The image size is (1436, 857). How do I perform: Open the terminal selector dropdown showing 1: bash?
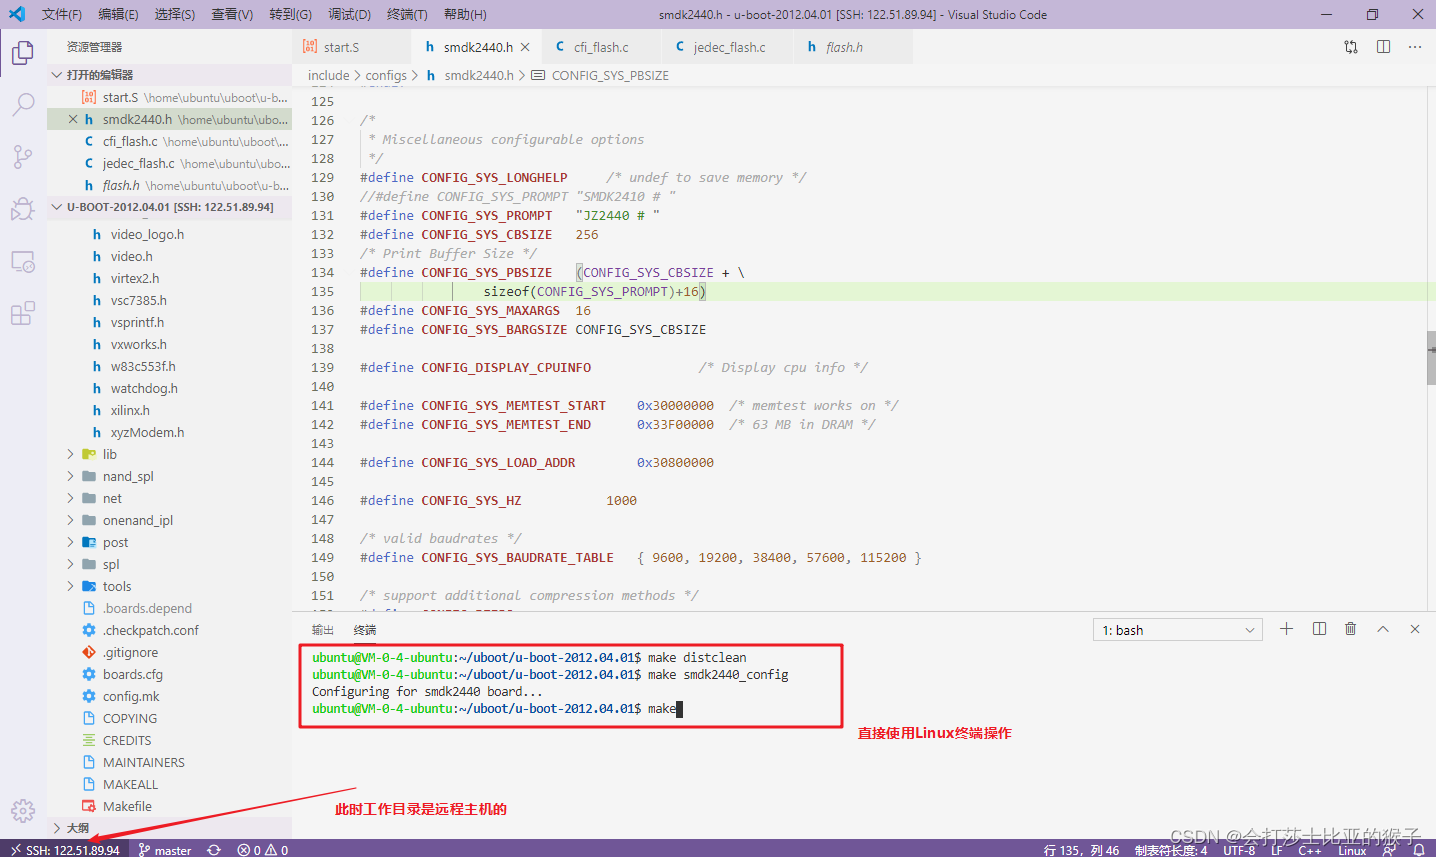1178,630
